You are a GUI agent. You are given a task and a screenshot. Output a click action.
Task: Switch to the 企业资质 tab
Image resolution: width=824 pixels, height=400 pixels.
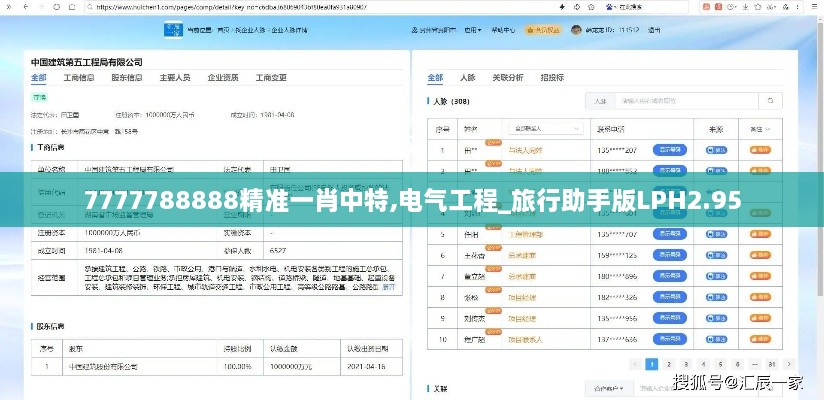coord(223,78)
